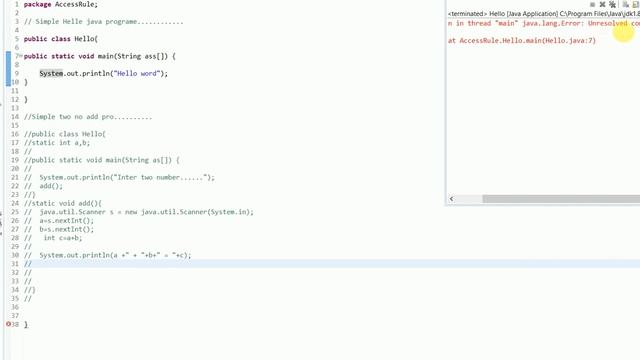Click Remove All Terminated Launches double-X icon
Image resolution: width=640 pixels, height=360 pixels.
(x=613, y=4)
